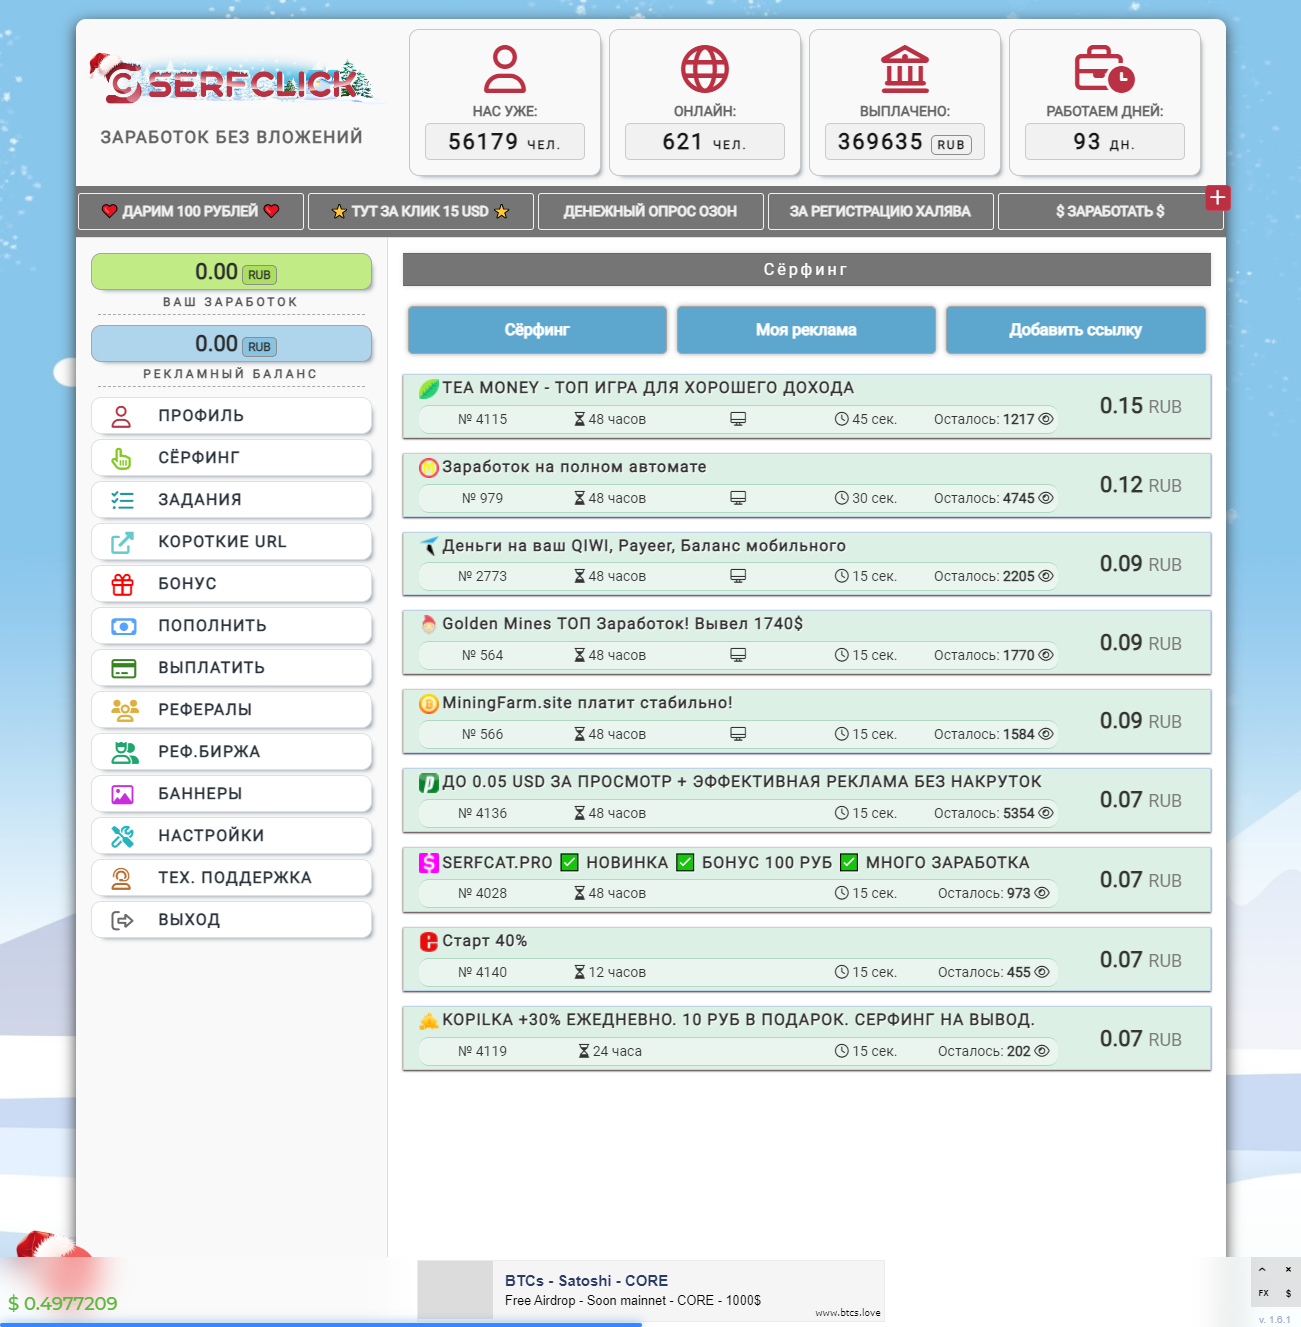Open the BTCs - Satoshi - CORE ad
Viewport: 1301px width, 1327px height.
click(651, 1291)
